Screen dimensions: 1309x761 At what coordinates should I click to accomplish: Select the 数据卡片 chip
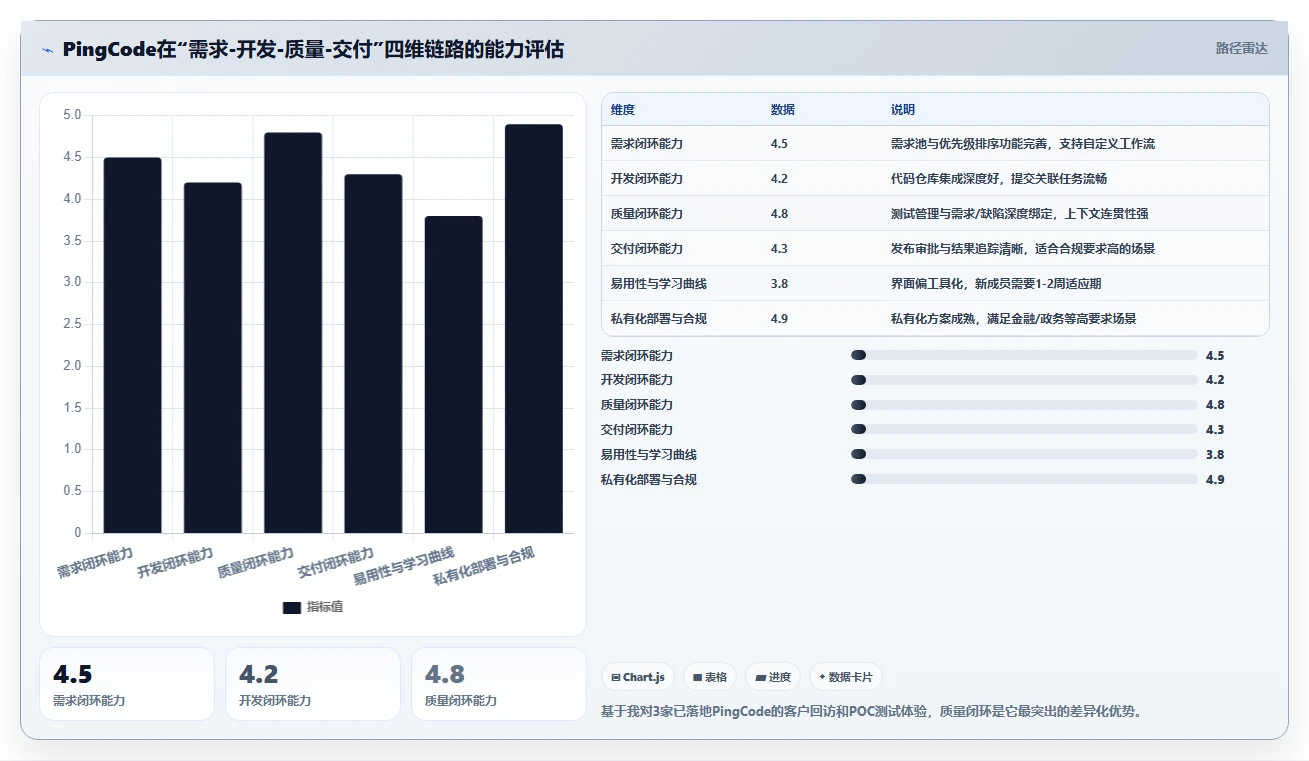(846, 677)
